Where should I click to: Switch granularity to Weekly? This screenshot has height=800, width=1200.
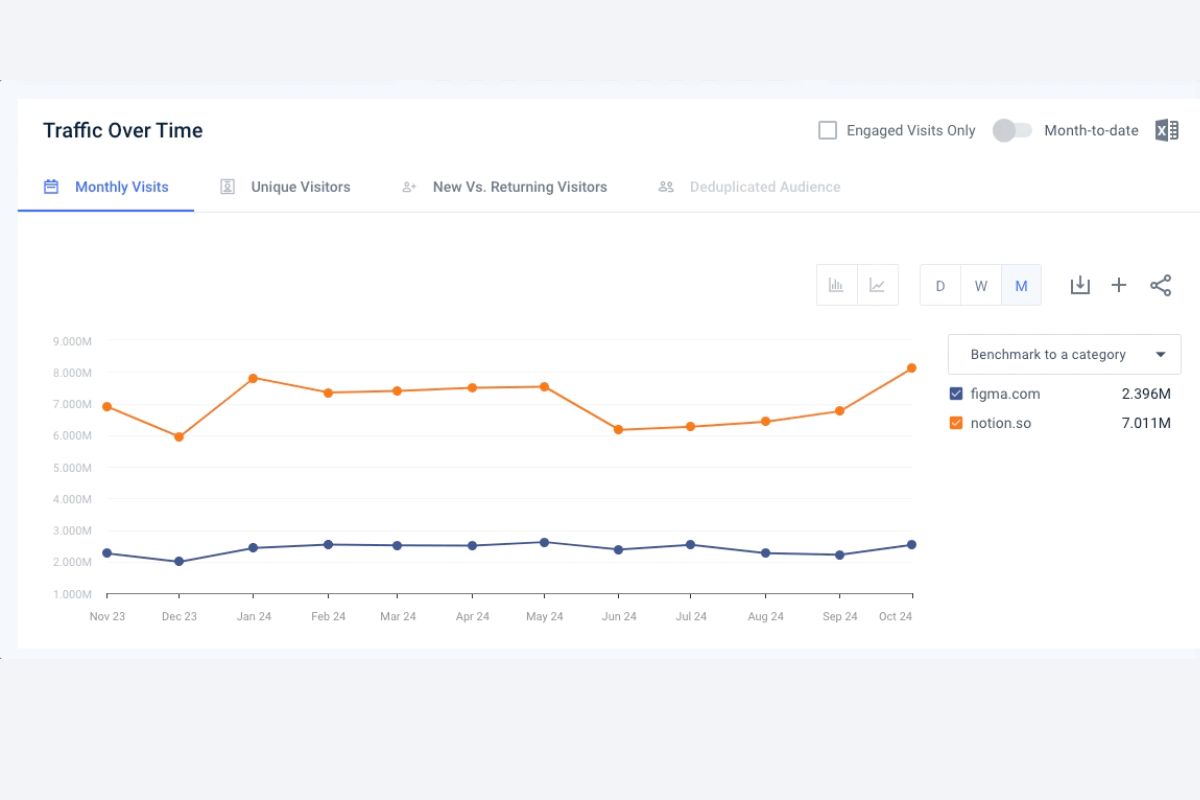(981, 285)
